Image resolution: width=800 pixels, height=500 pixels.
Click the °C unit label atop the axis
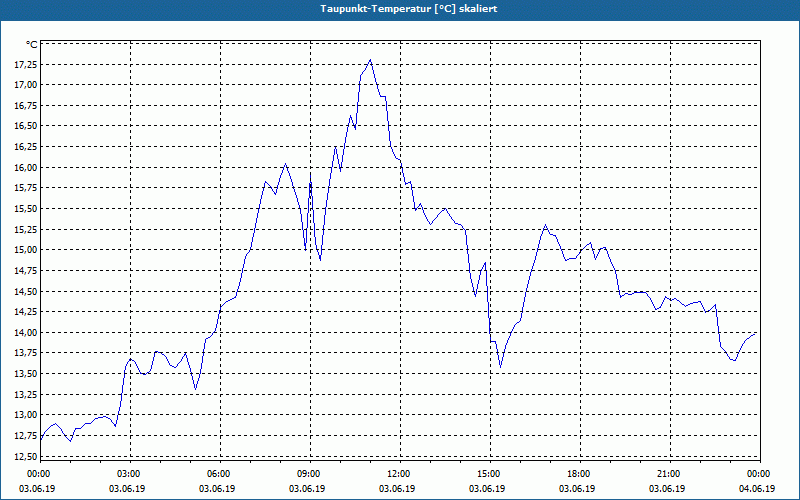pos(32,45)
